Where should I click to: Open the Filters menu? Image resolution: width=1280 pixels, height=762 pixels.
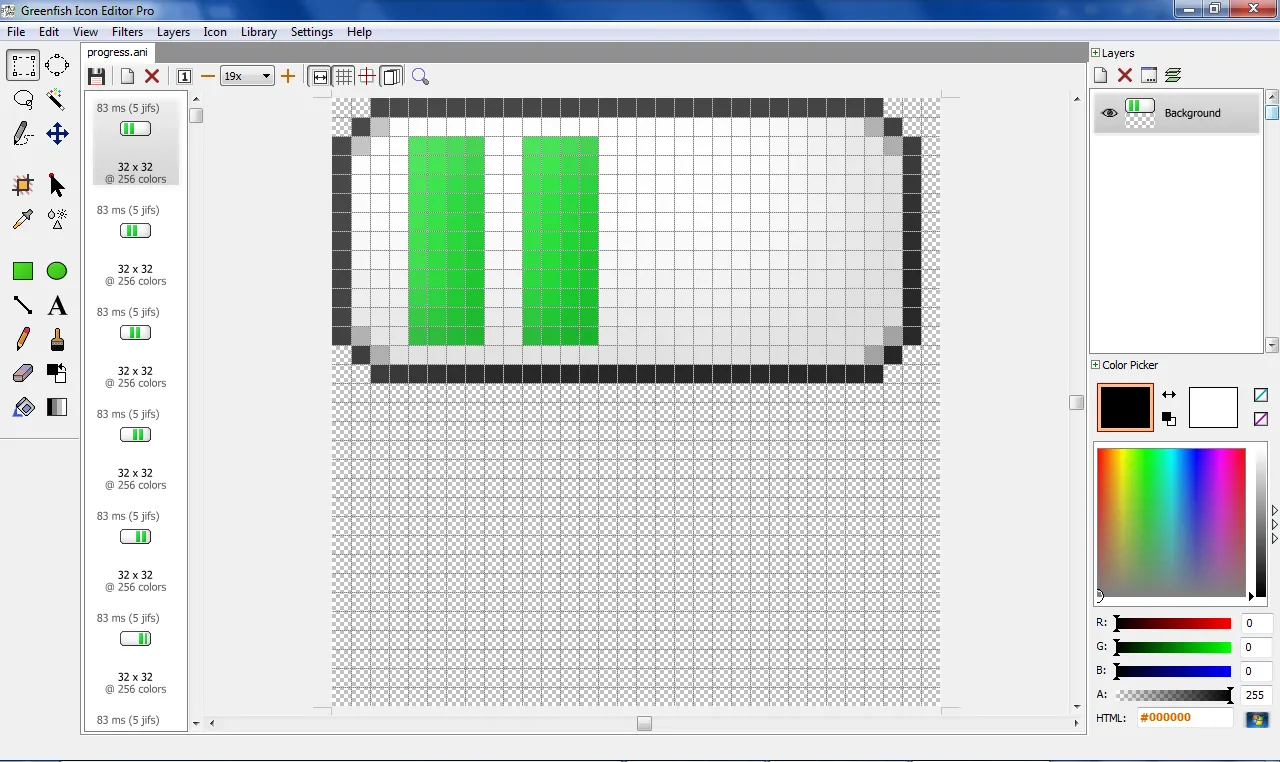click(x=127, y=31)
